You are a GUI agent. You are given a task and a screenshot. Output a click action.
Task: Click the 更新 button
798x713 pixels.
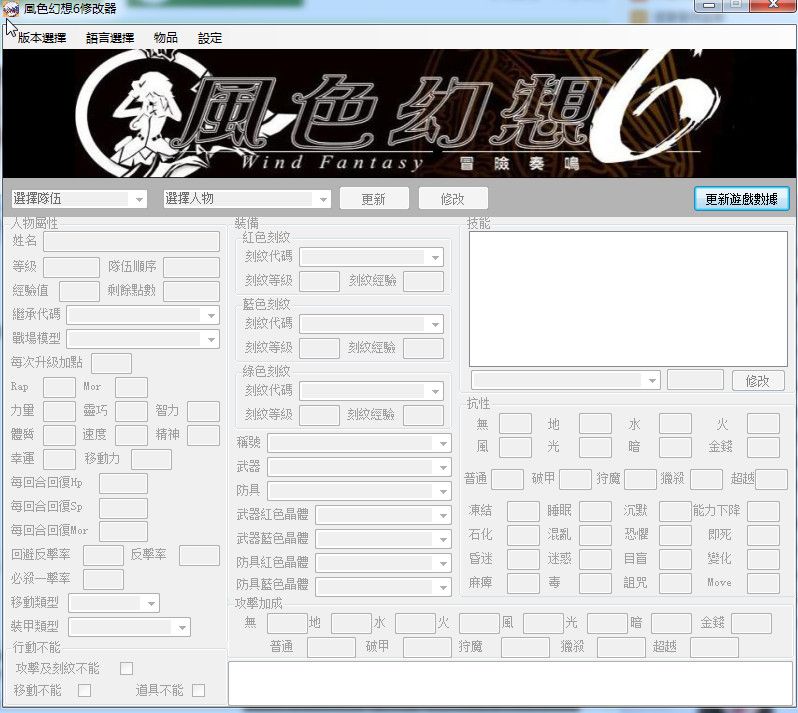tap(374, 198)
